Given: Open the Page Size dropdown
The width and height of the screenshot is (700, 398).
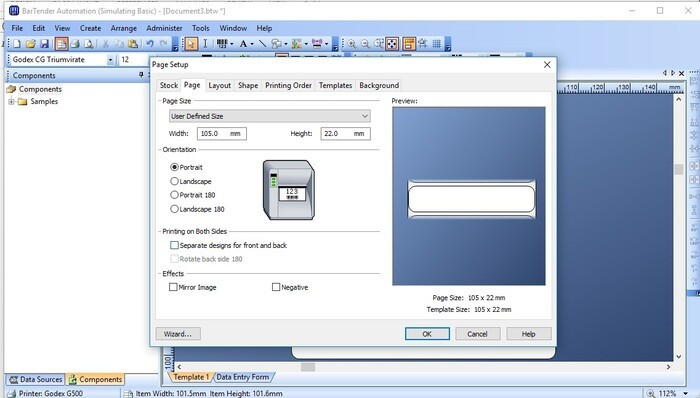Looking at the screenshot, I should pyautogui.click(x=270, y=116).
